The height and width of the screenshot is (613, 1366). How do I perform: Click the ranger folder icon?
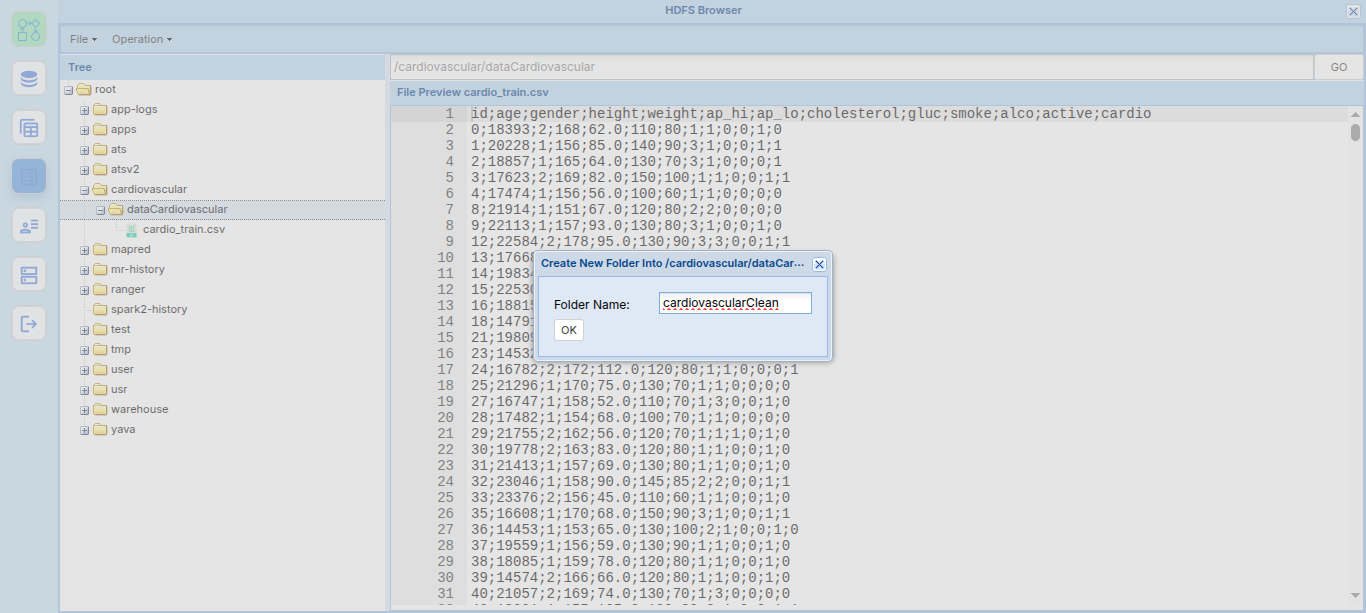[x=100, y=289]
